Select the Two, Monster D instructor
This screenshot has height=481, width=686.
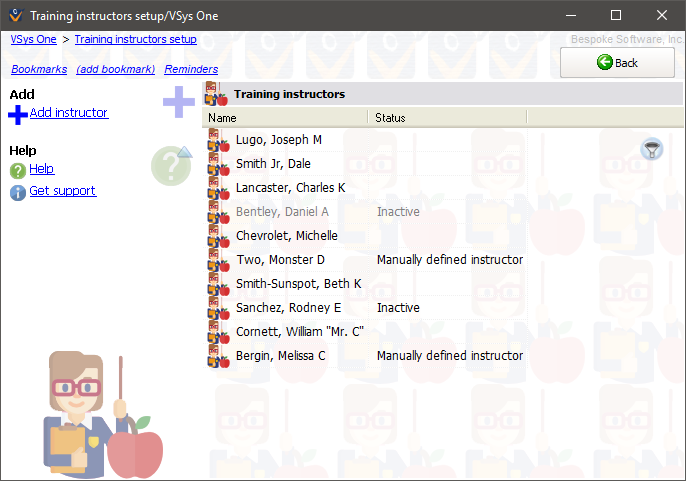point(280,260)
